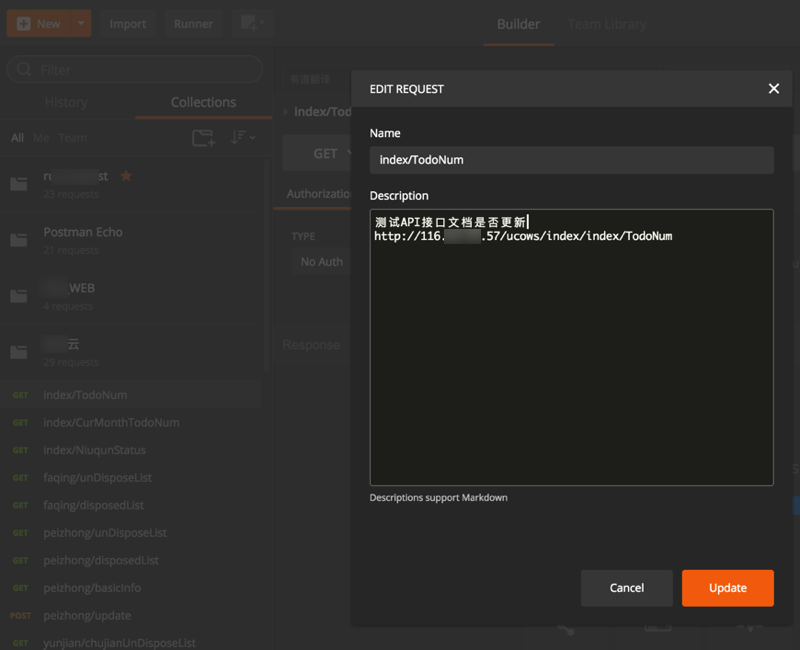The width and height of the screenshot is (800, 650).
Task: Click the Filter search field
Action: (135, 69)
